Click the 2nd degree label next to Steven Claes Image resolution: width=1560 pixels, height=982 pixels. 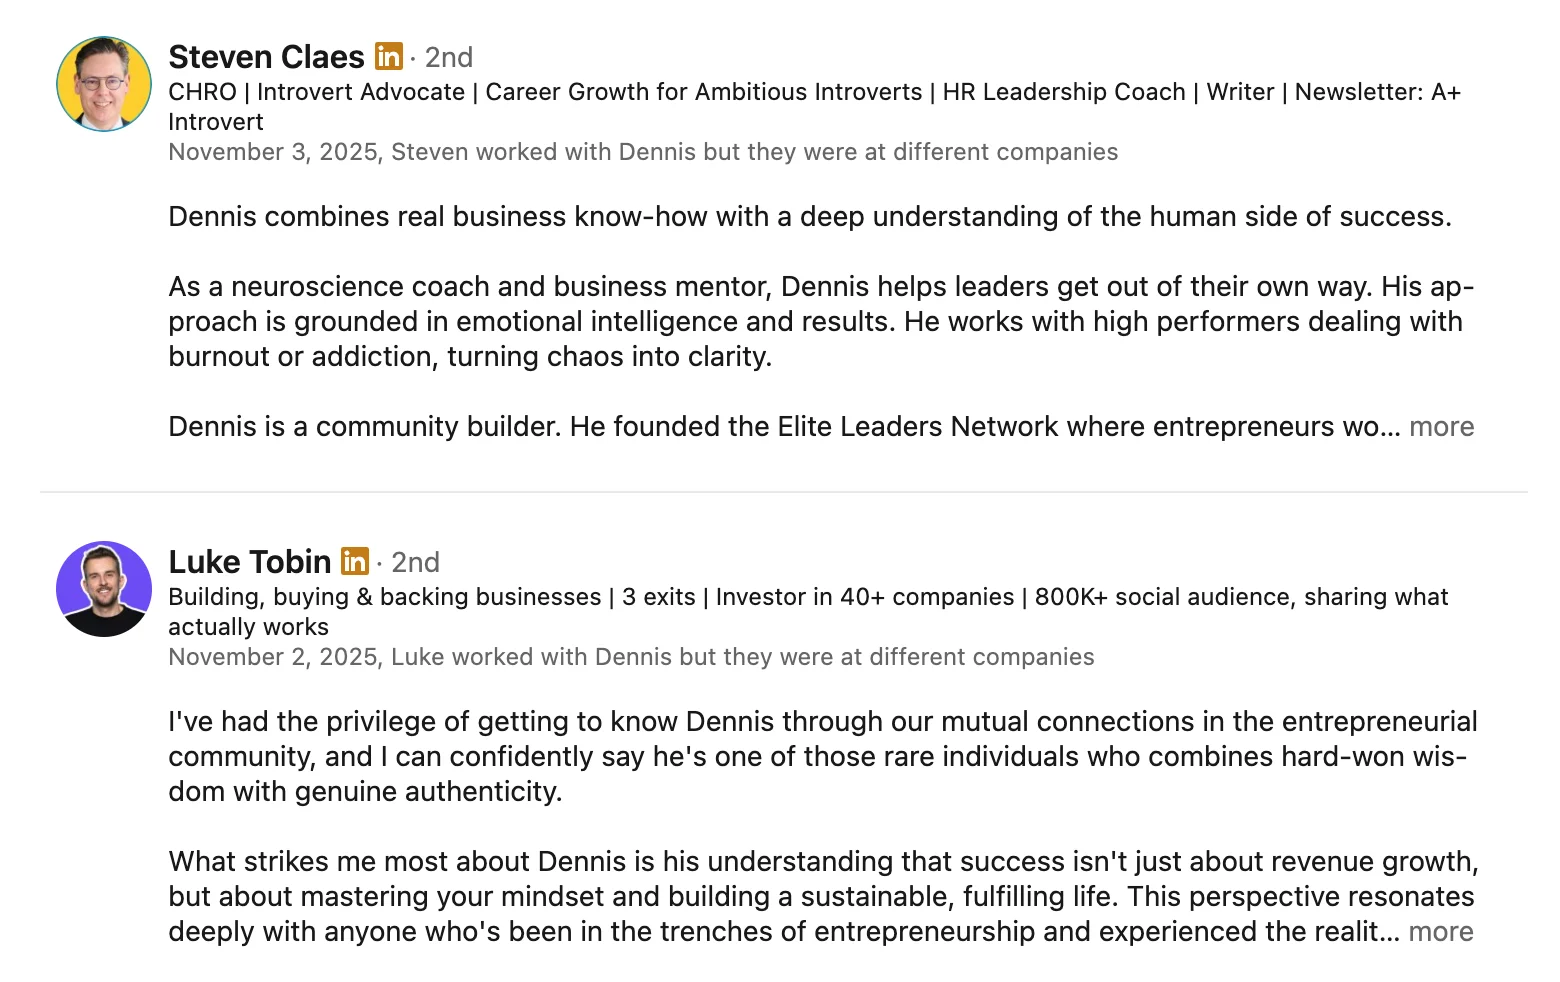click(x=449, y=57)
